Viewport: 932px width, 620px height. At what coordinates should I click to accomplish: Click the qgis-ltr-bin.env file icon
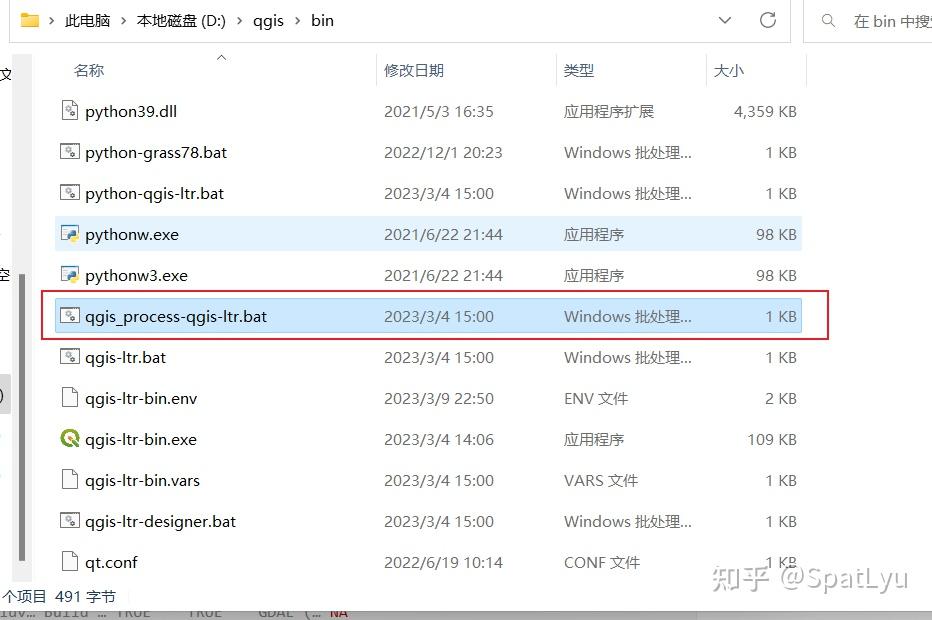pos(70,398)
